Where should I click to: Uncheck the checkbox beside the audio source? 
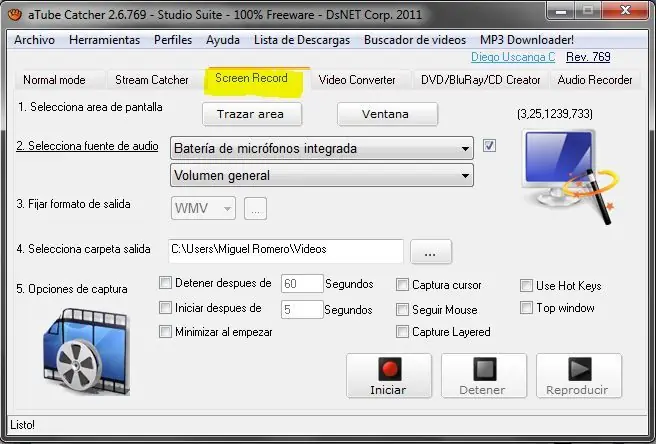click(489, 146)
